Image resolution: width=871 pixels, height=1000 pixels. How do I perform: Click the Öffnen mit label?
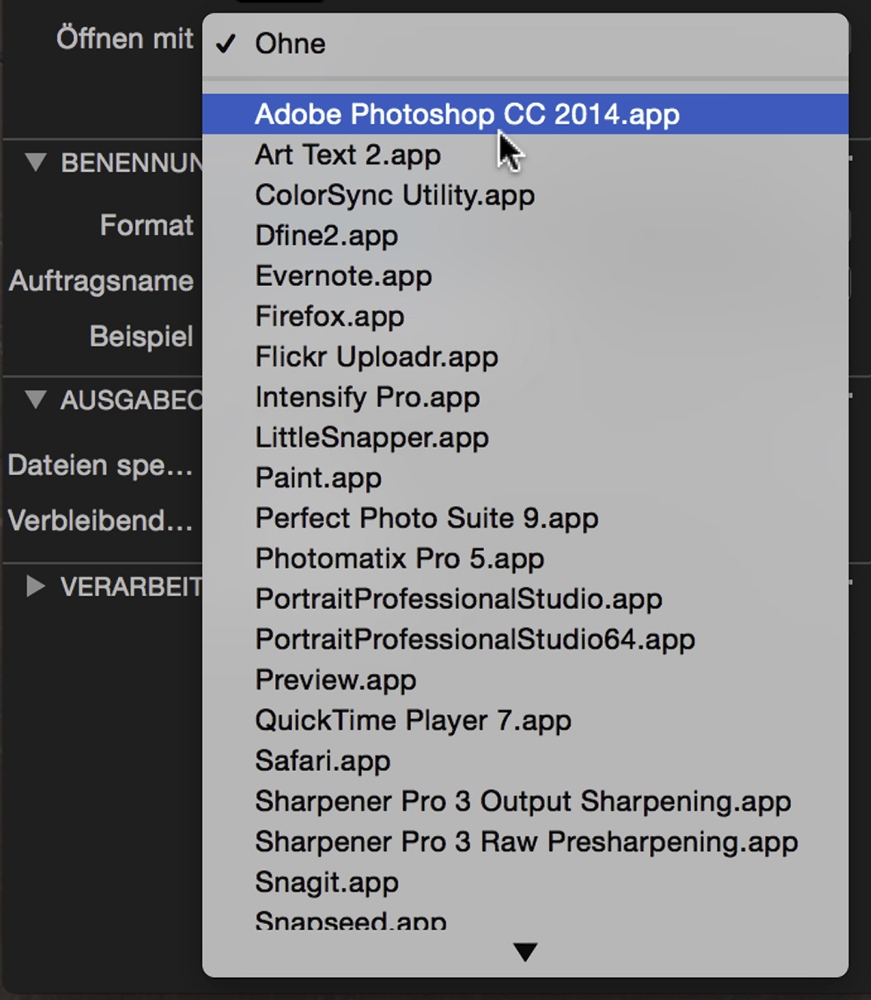coord(124,38)
